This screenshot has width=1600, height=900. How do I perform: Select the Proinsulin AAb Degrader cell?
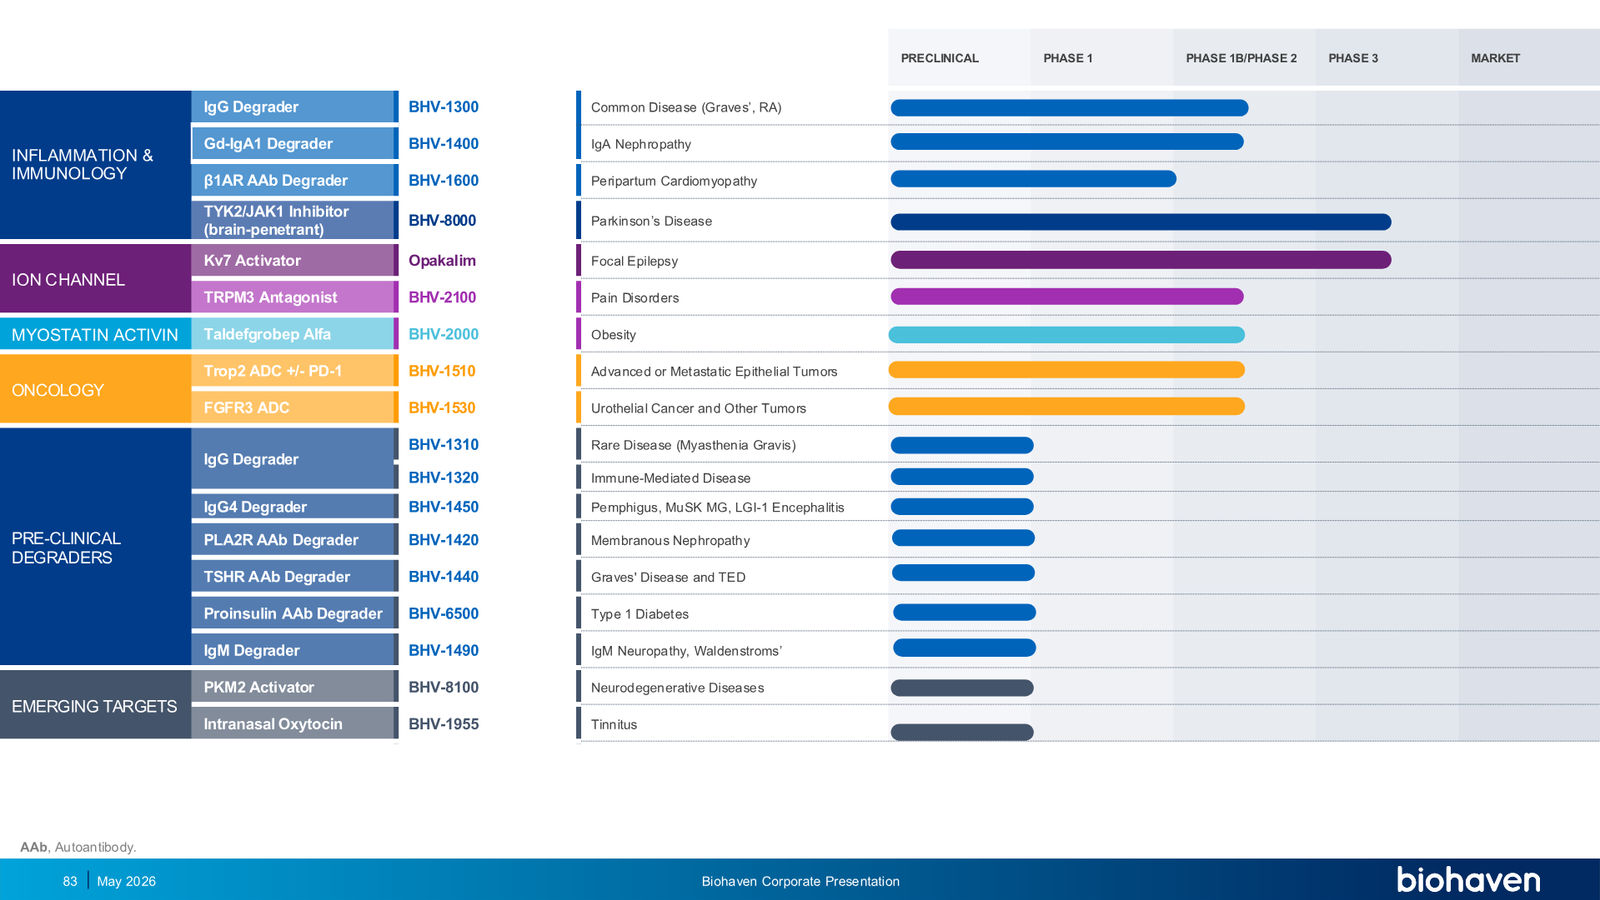294,613
